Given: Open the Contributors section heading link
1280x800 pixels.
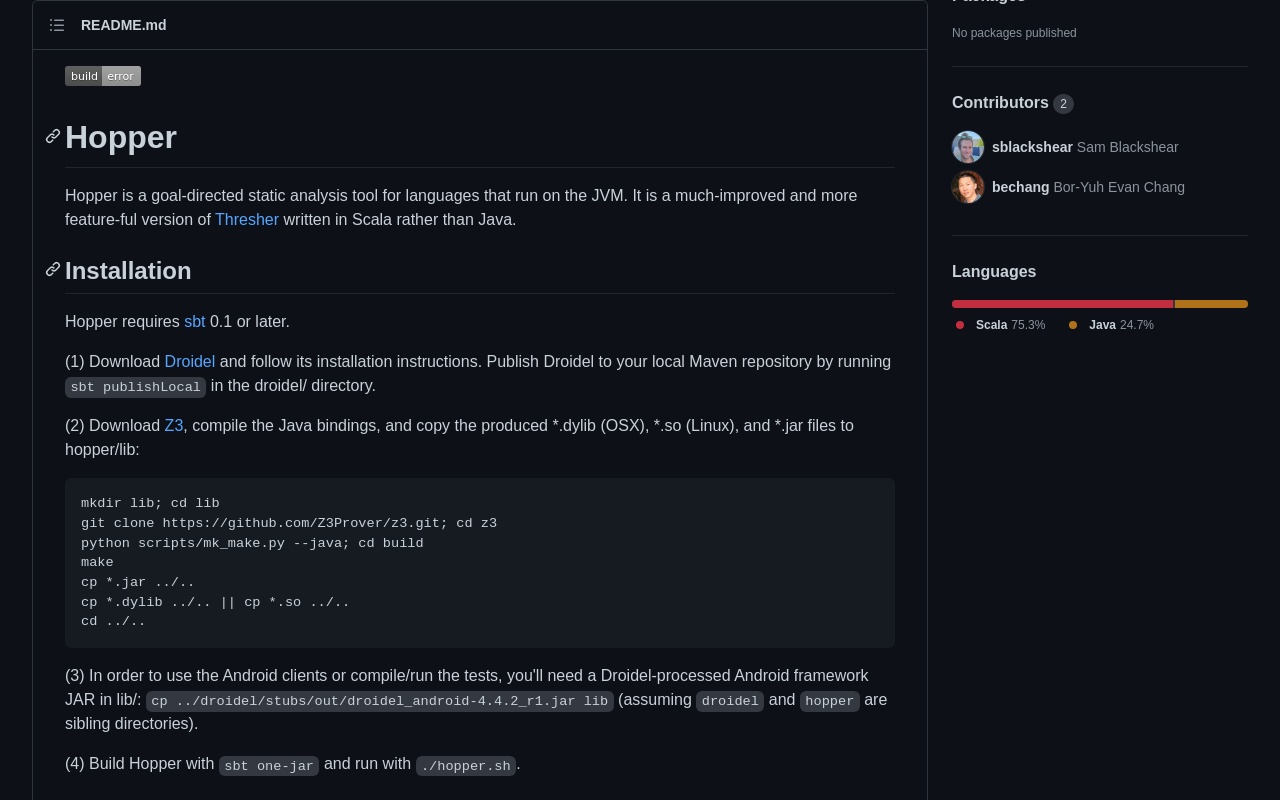Looking at the screenshot, I should pyautogui.click(x=1000, y=103).
